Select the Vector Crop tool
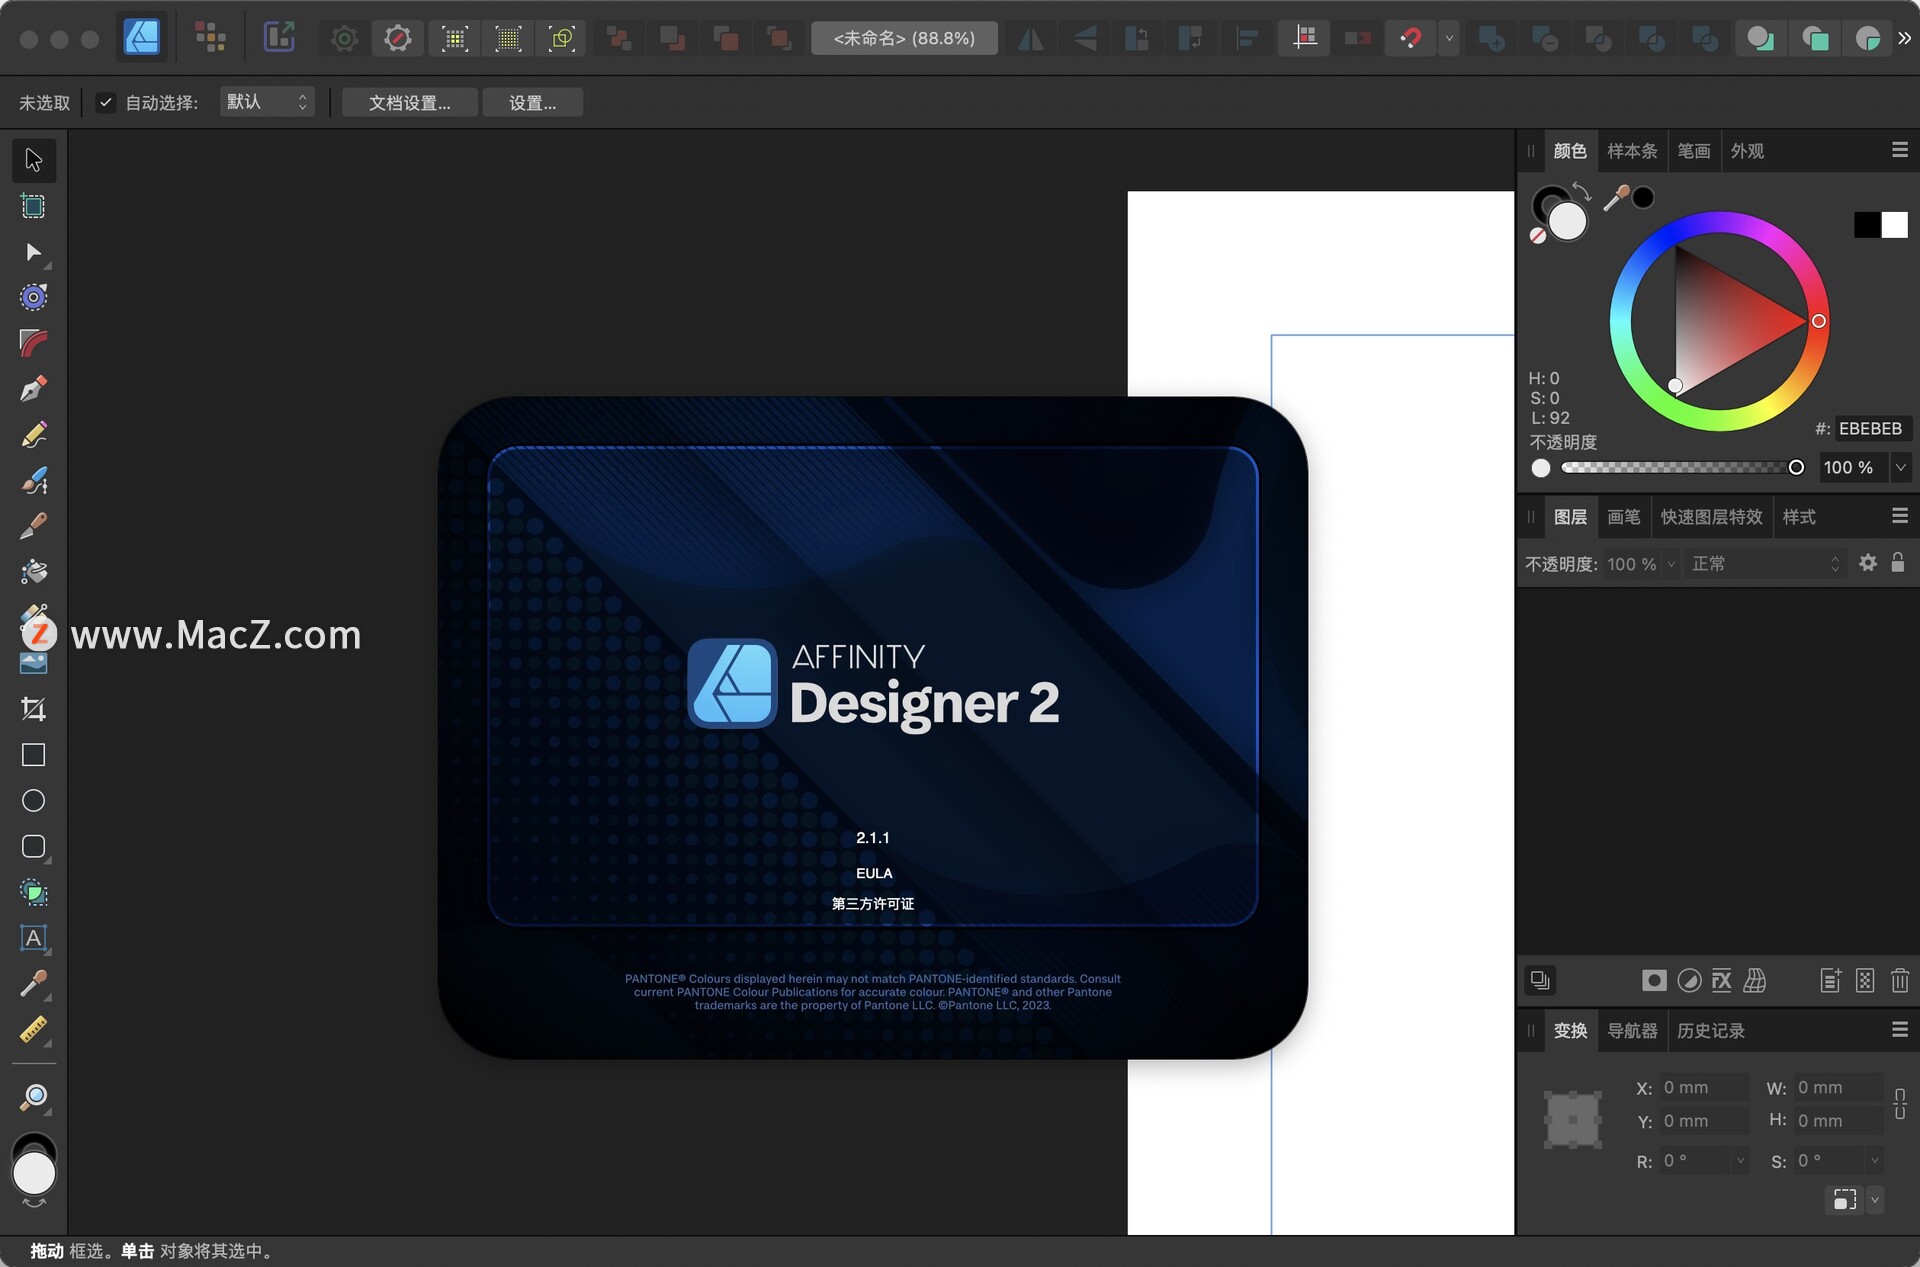This screenshot has height=1267, width=1920. pos(33,710)
